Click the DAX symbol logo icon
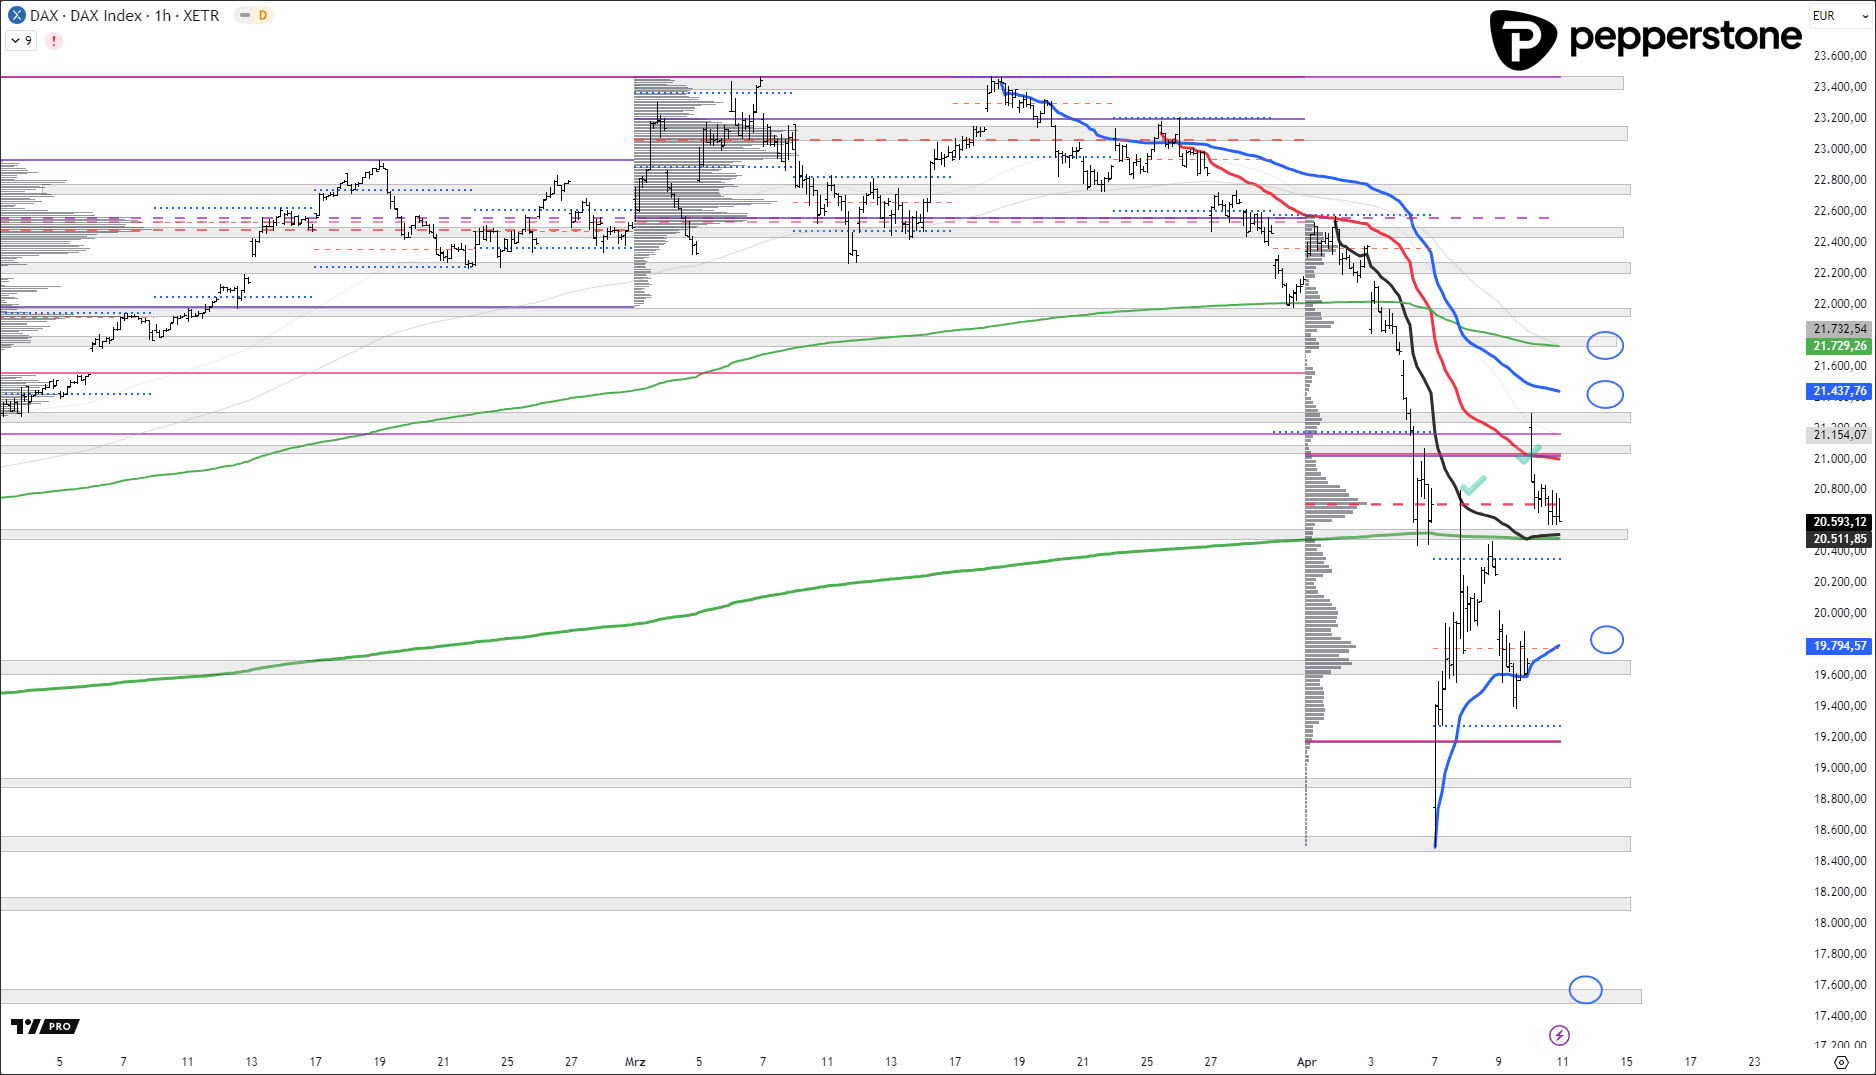Screen dimensions: 1876x1075 point(16,15)
